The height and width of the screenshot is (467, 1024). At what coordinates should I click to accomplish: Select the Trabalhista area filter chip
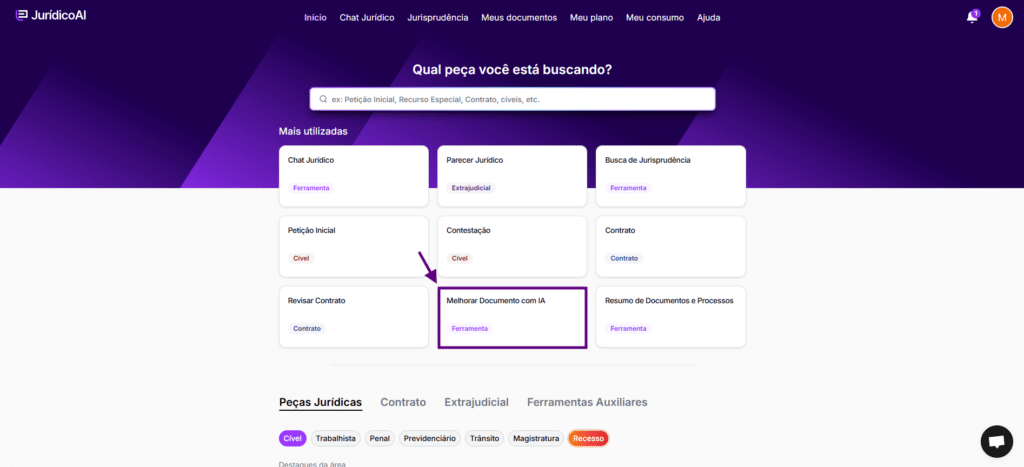coord(336,438)
